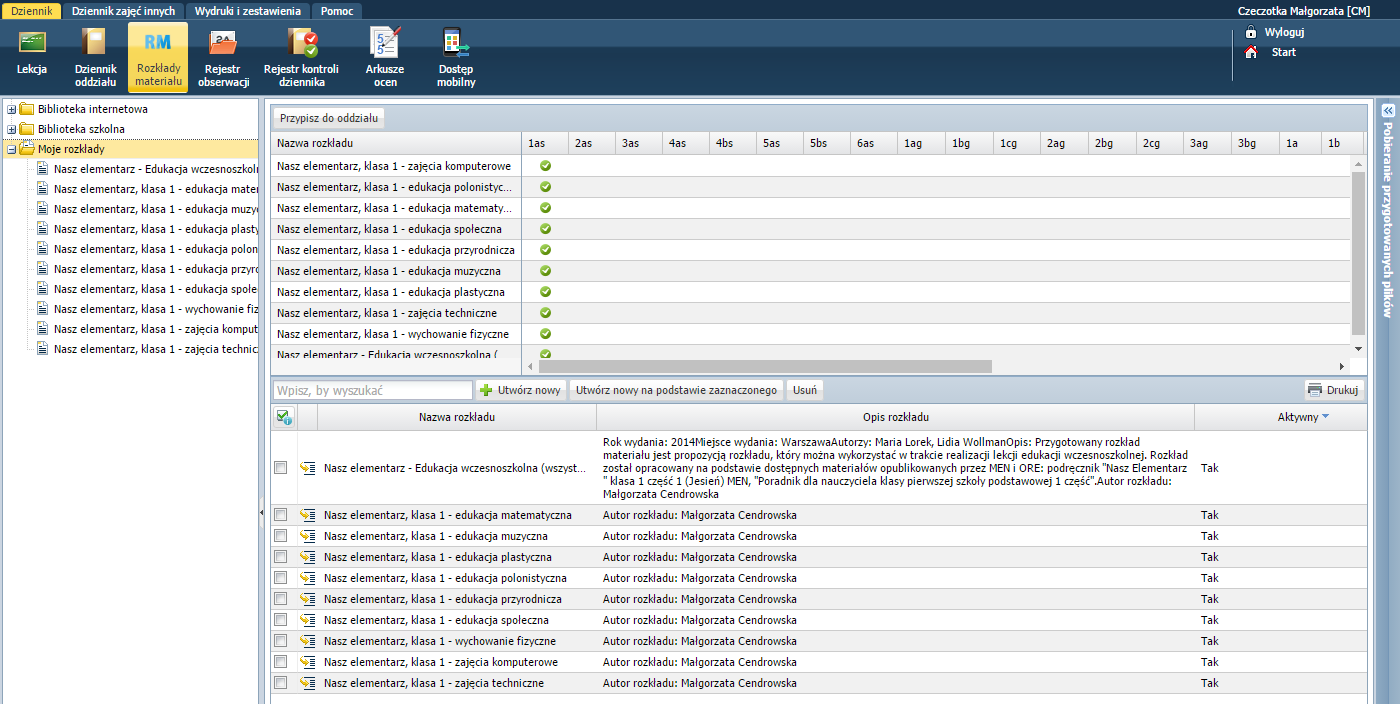Viewport: 1400px width, 704px height.
Task: Click vertical scrollbar thumb of upper grid
Action: [1358, 254]
